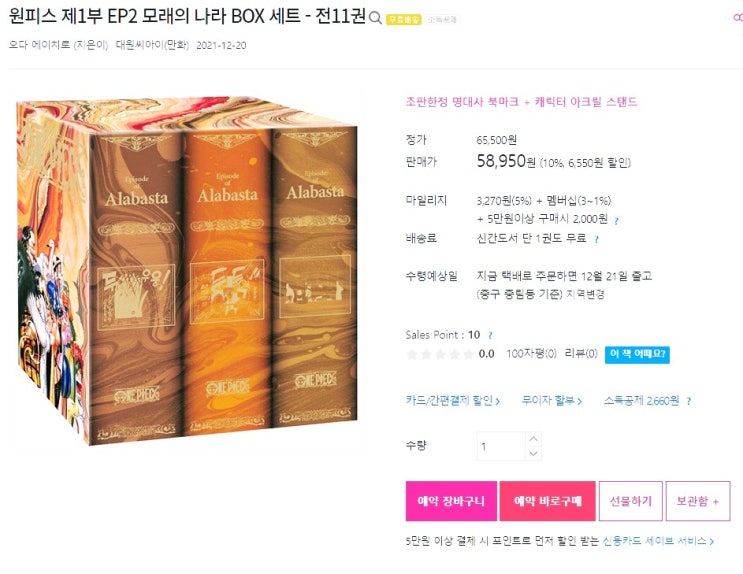Image resolution: width=743 pixels, height=574 pixels.
Task: Click the 예약 바로구매 button
Action: (547, 501)
